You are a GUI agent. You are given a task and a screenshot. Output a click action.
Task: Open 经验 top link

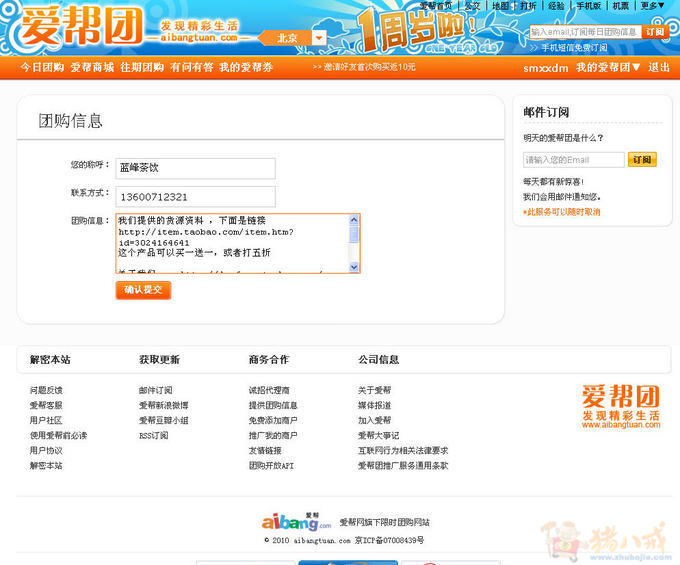click(x=556, y=6)
